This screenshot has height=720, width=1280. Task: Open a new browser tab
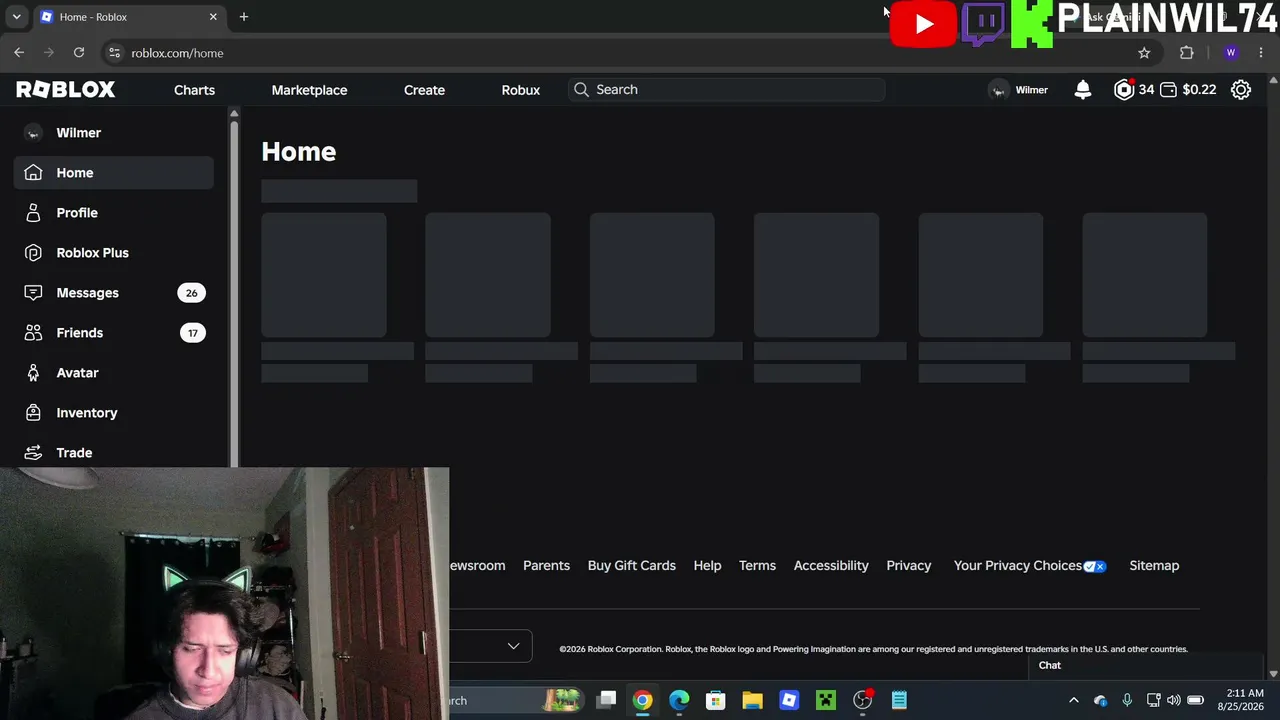(x=244, y=17)
